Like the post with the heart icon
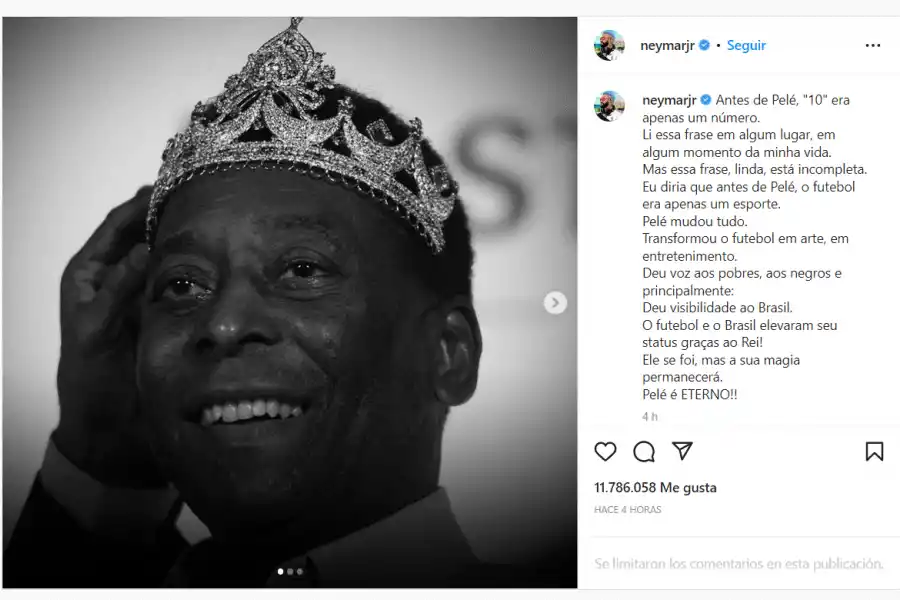The width and height of the screenshot is (900, 600). pyautogui.click(x=605, y=452)
